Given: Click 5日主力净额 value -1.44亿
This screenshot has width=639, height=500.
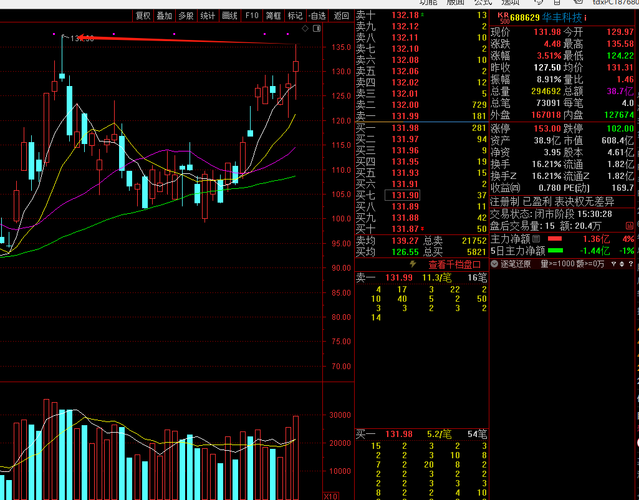Looking at the screenshot, I should [595, 251].
